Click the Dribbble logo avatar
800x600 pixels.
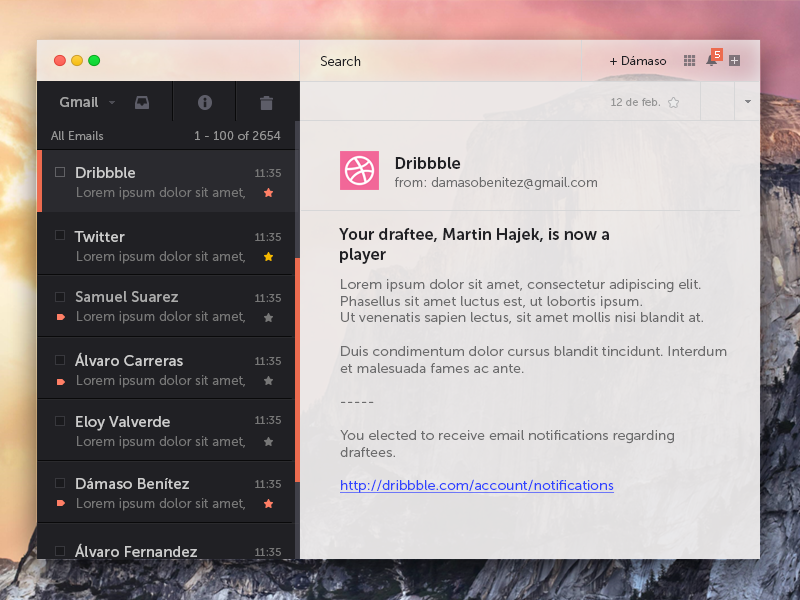tap(359, 170)
